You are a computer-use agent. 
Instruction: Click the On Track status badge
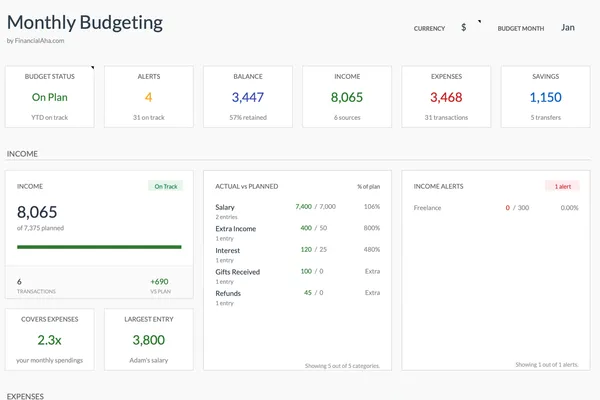[x=164, y=186]
